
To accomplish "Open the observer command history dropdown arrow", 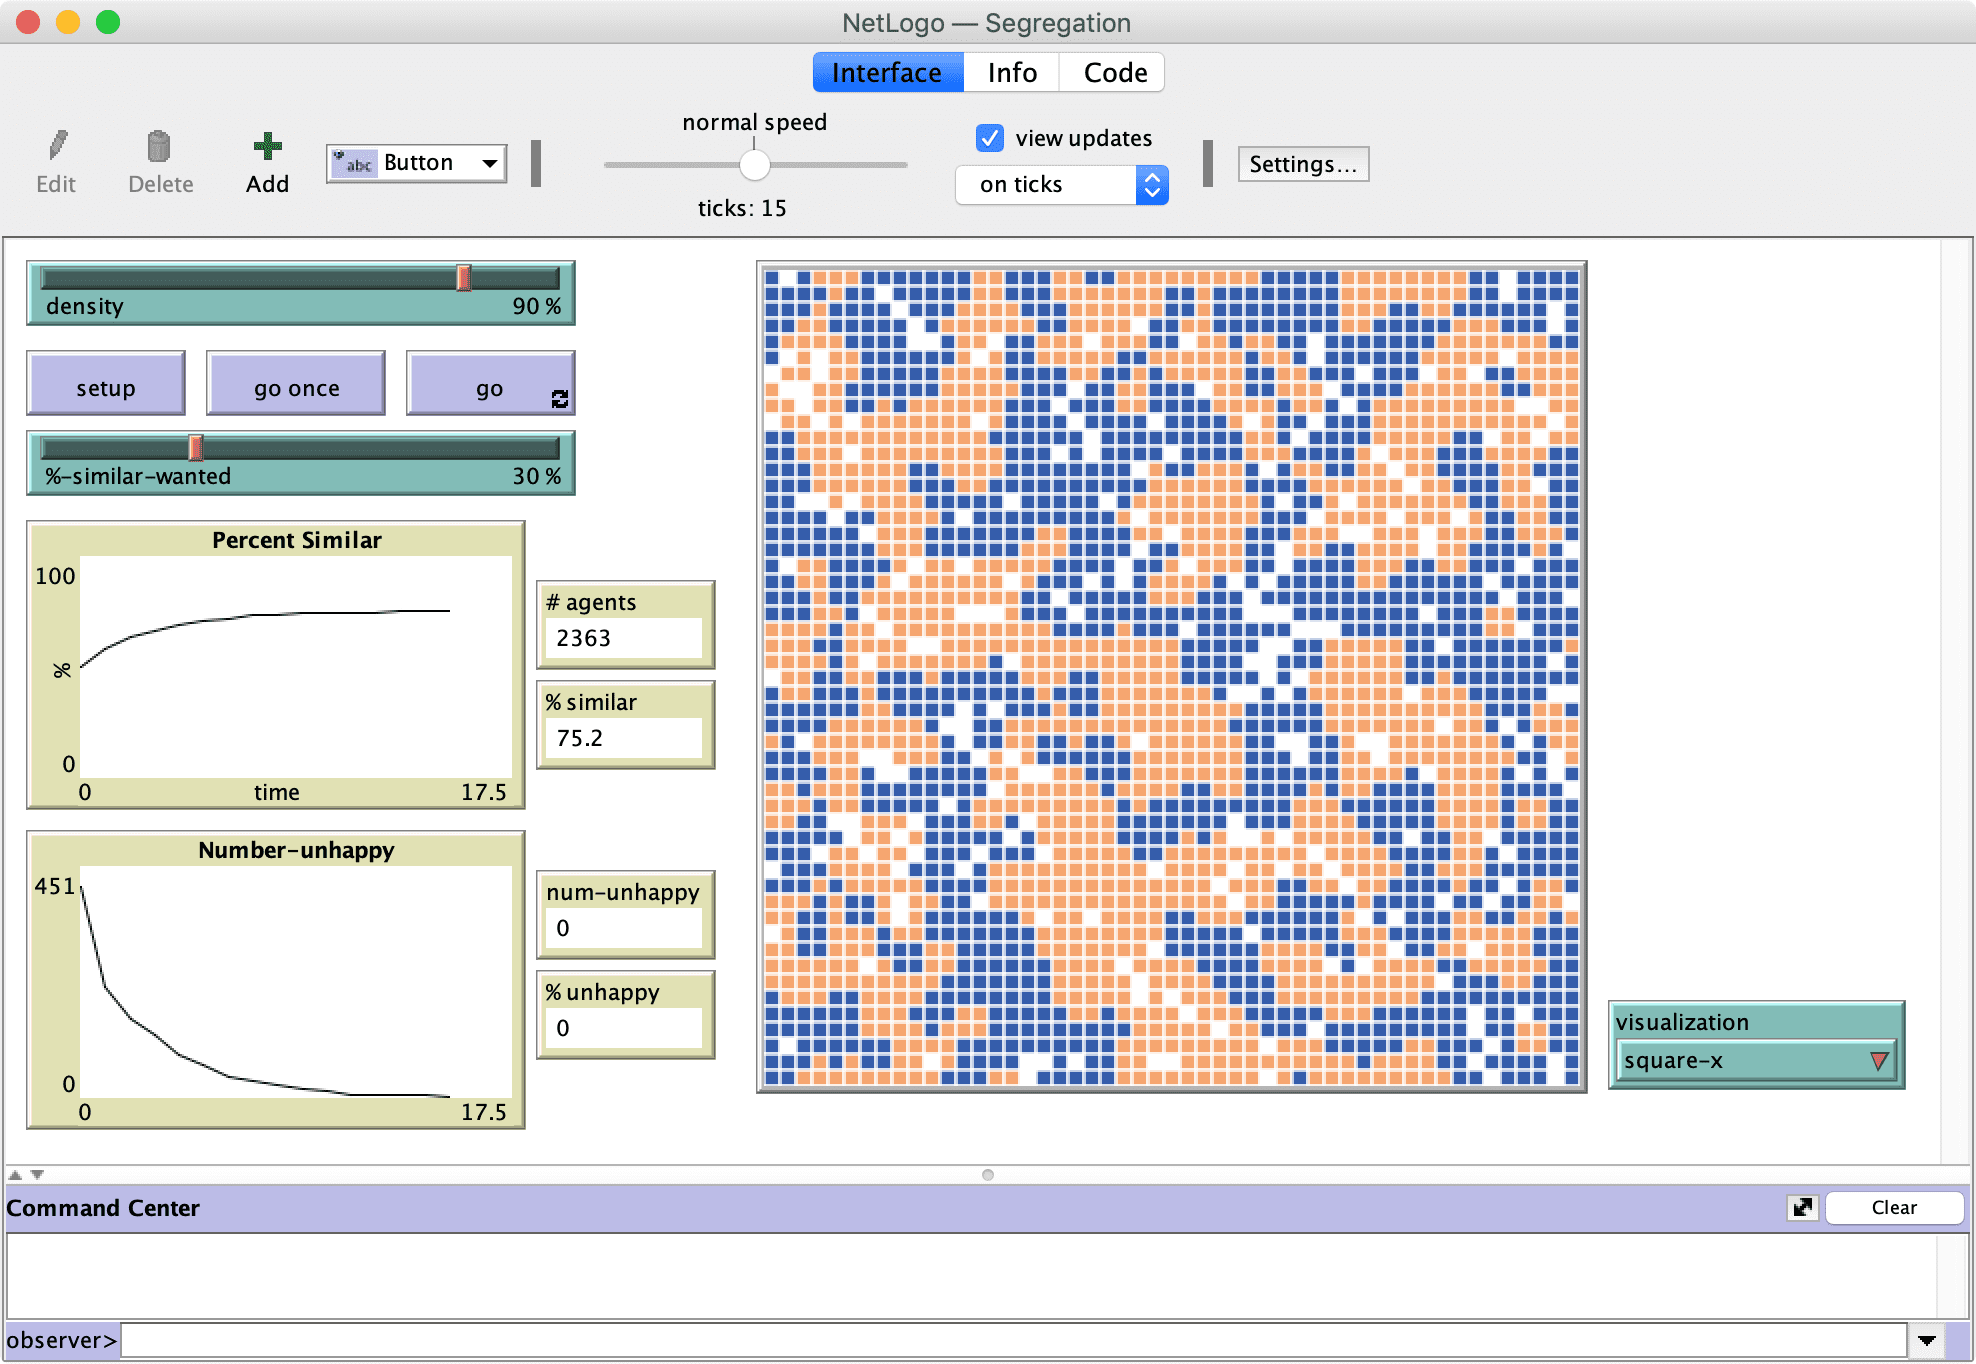I will (x=1927, y=1340).
